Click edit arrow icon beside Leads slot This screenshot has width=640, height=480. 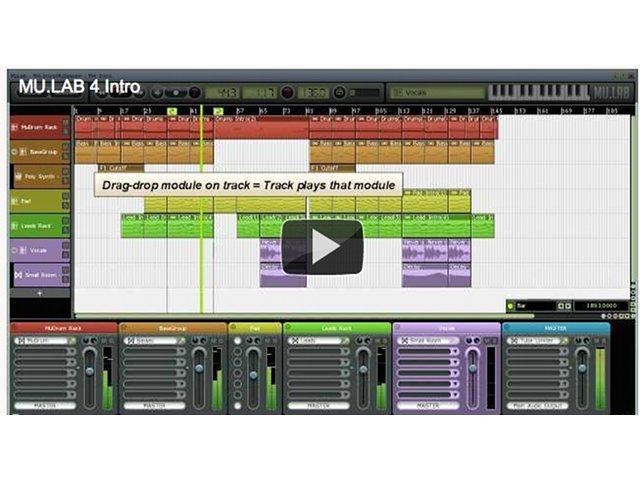pos(346,341)
